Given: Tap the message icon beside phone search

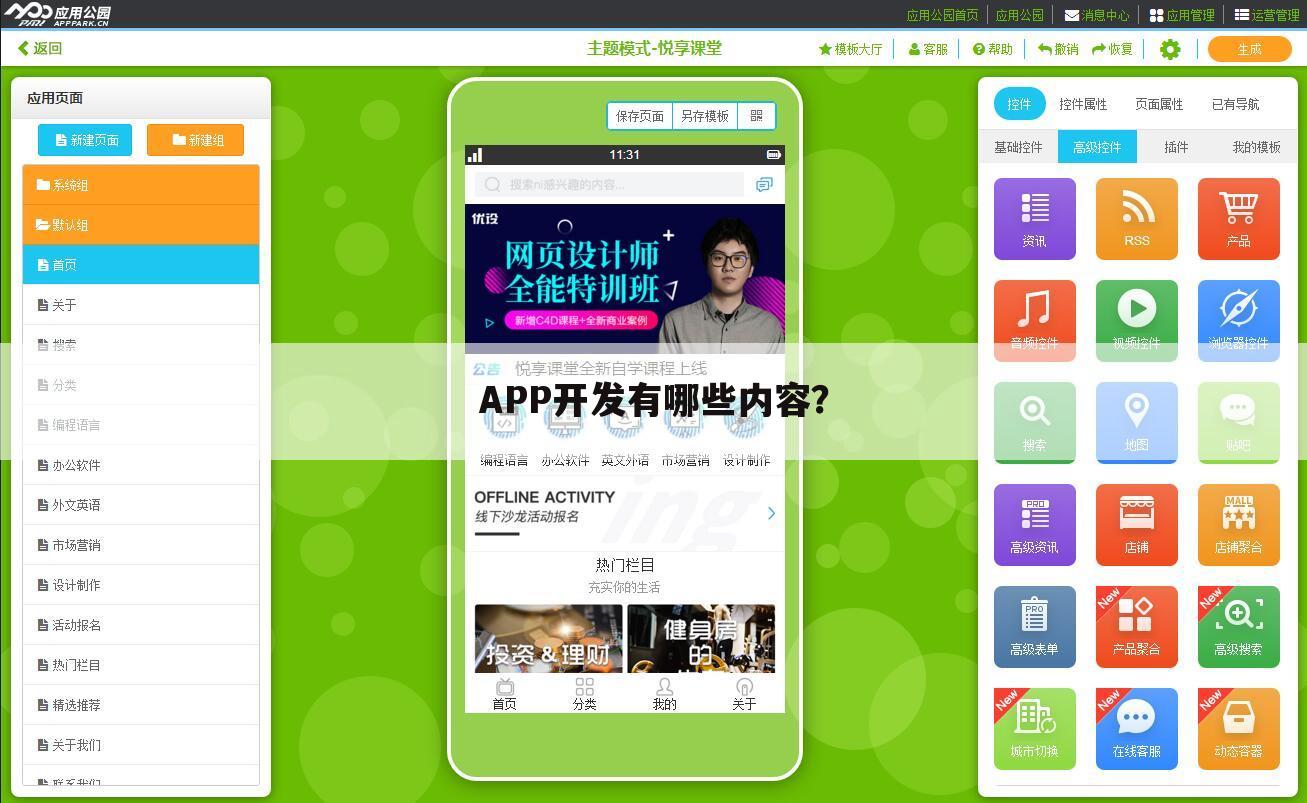Looking at the screenshot, I should pos(764,184).
